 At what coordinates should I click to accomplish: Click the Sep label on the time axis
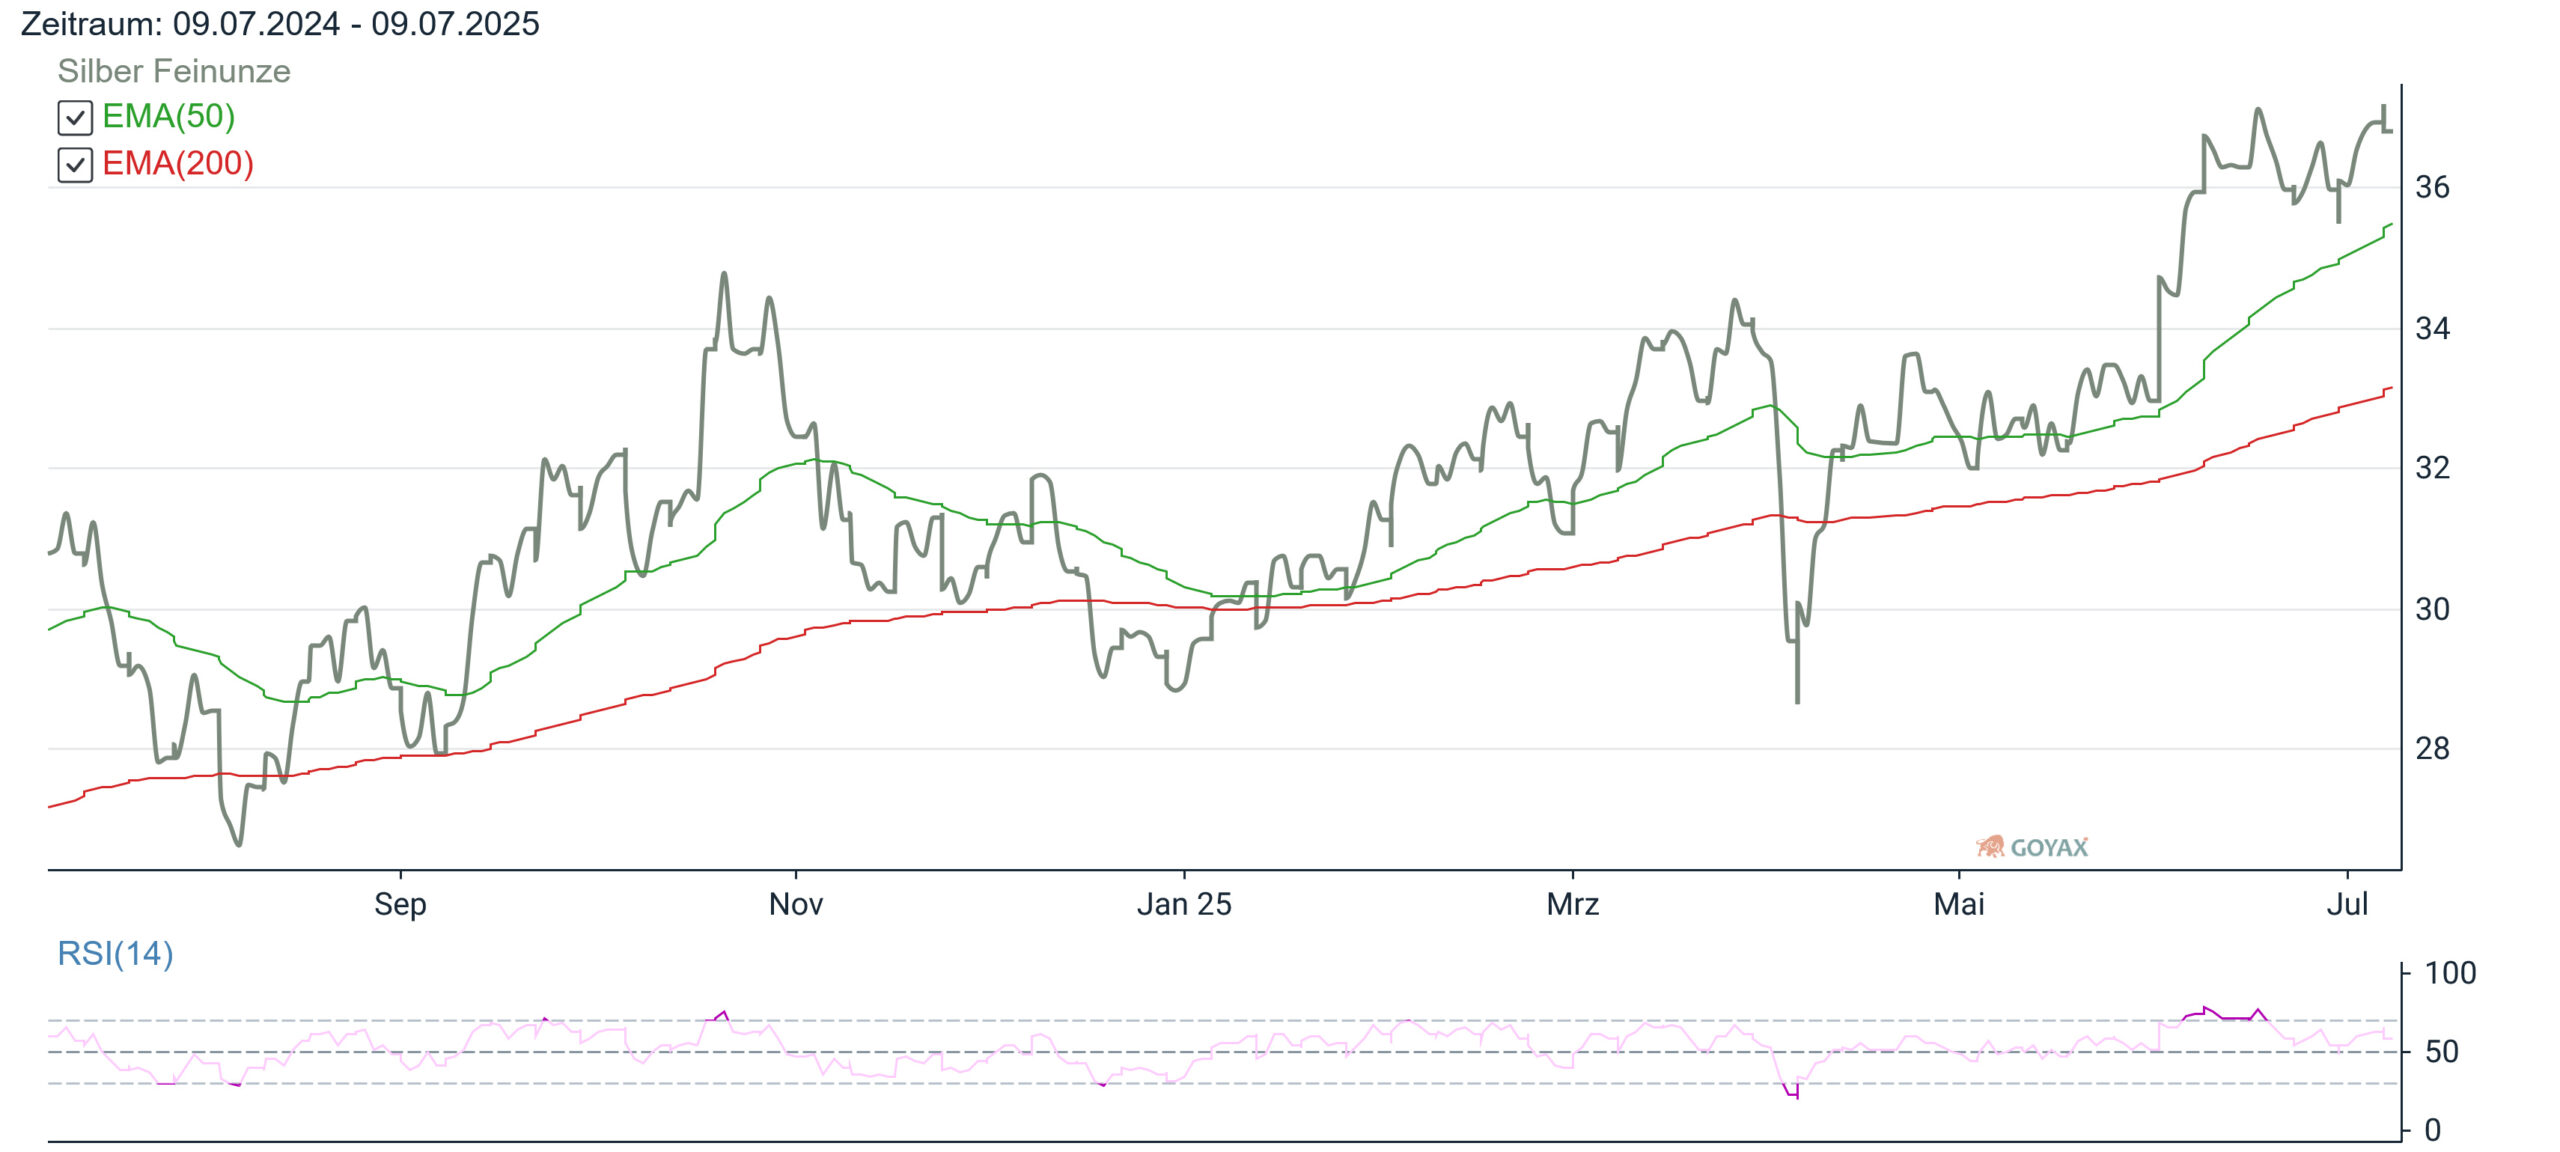tap(400, 904)
